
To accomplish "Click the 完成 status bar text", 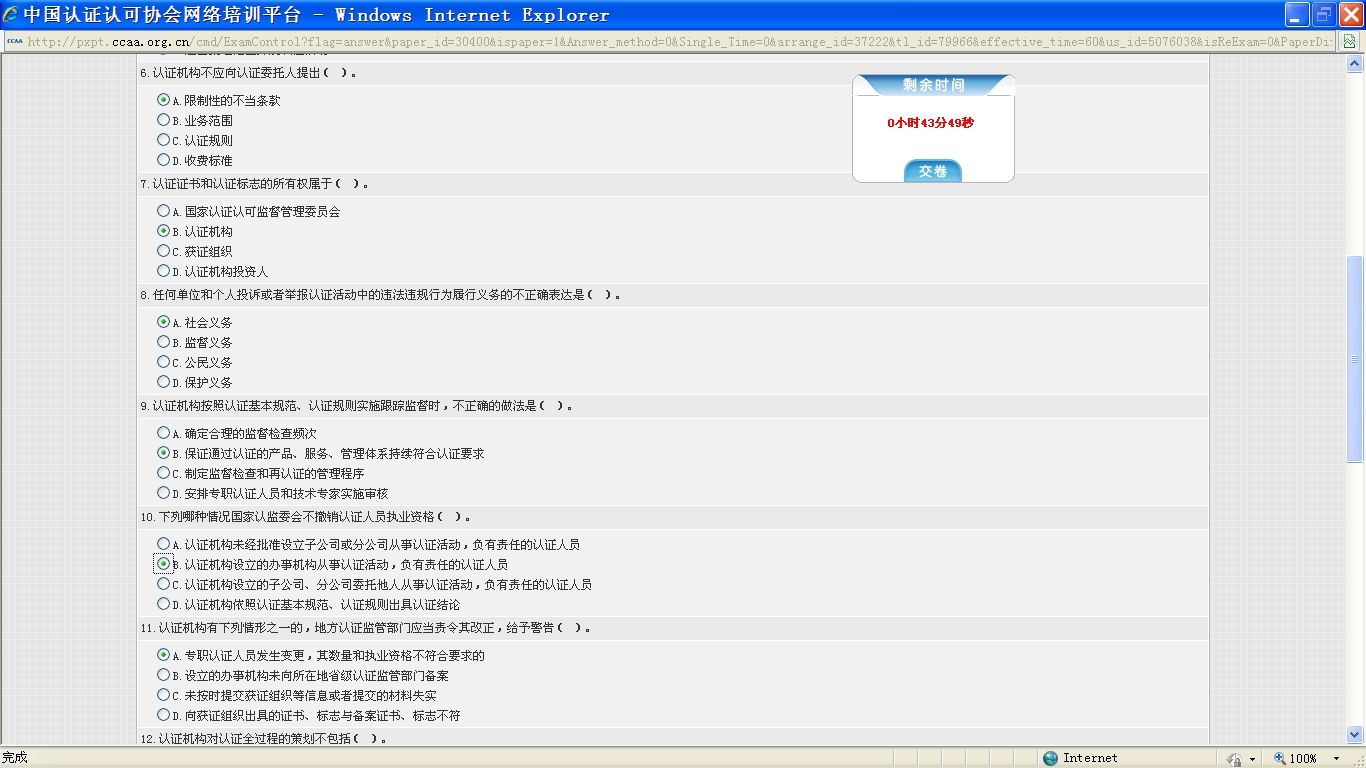I will pos(15,758).
